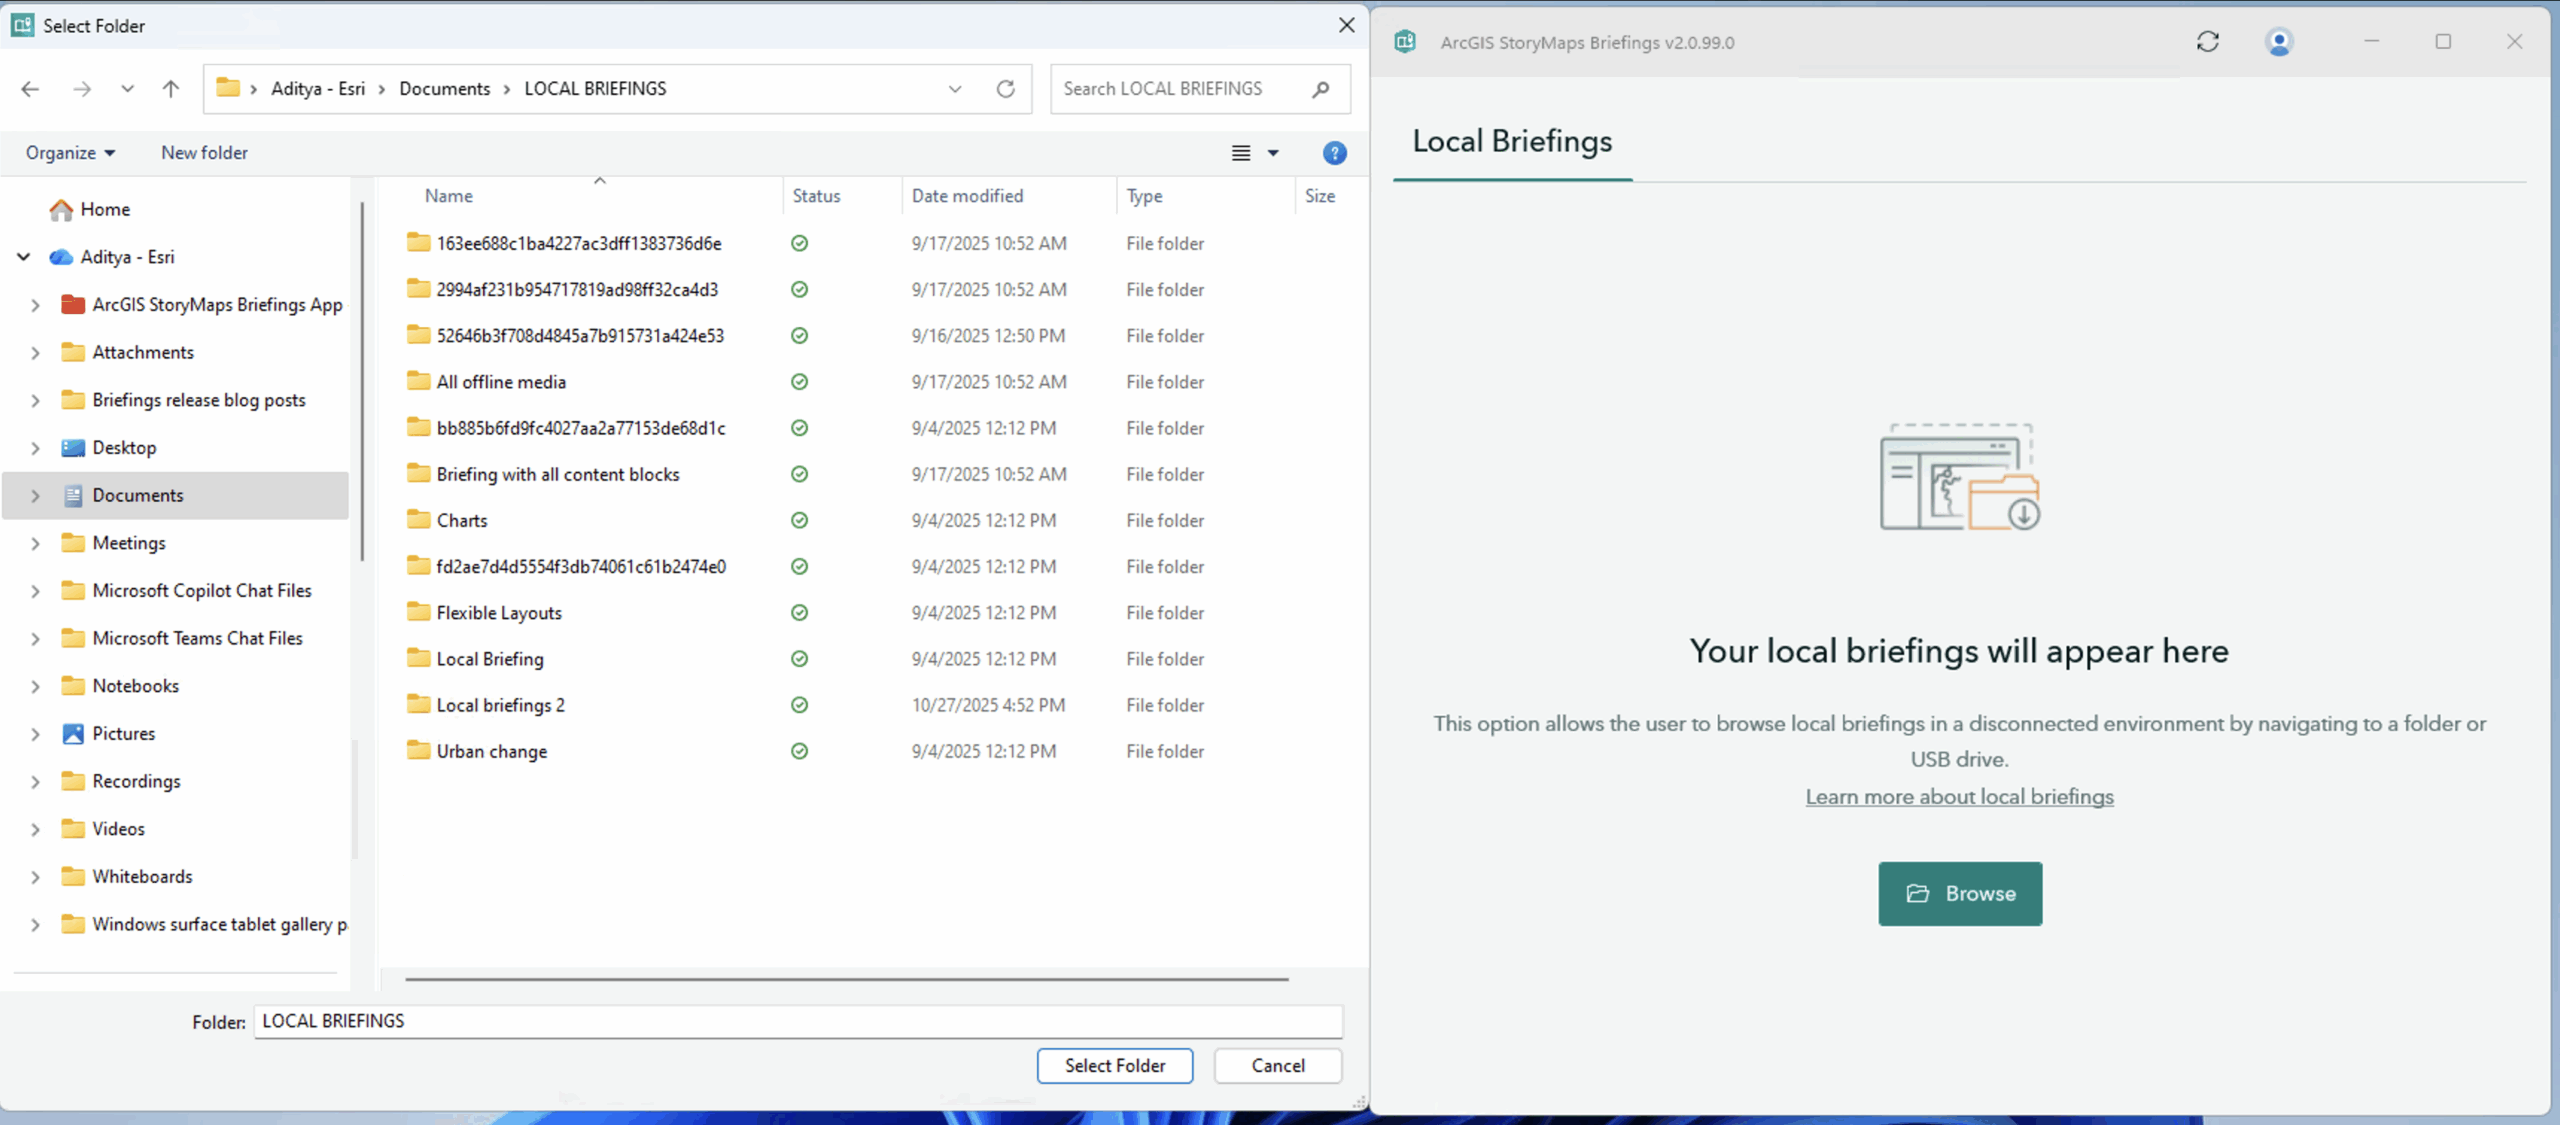Expand the recent locations chevron
This screenshot has height=1125, width=2560.
click(127, 89)
